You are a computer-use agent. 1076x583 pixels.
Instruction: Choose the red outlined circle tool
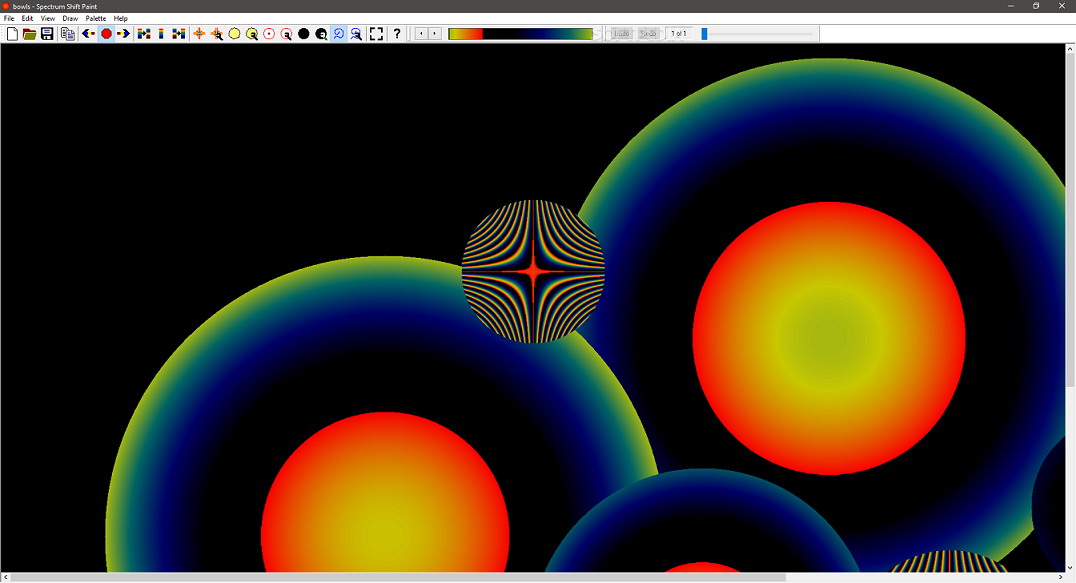click(269, 34)
